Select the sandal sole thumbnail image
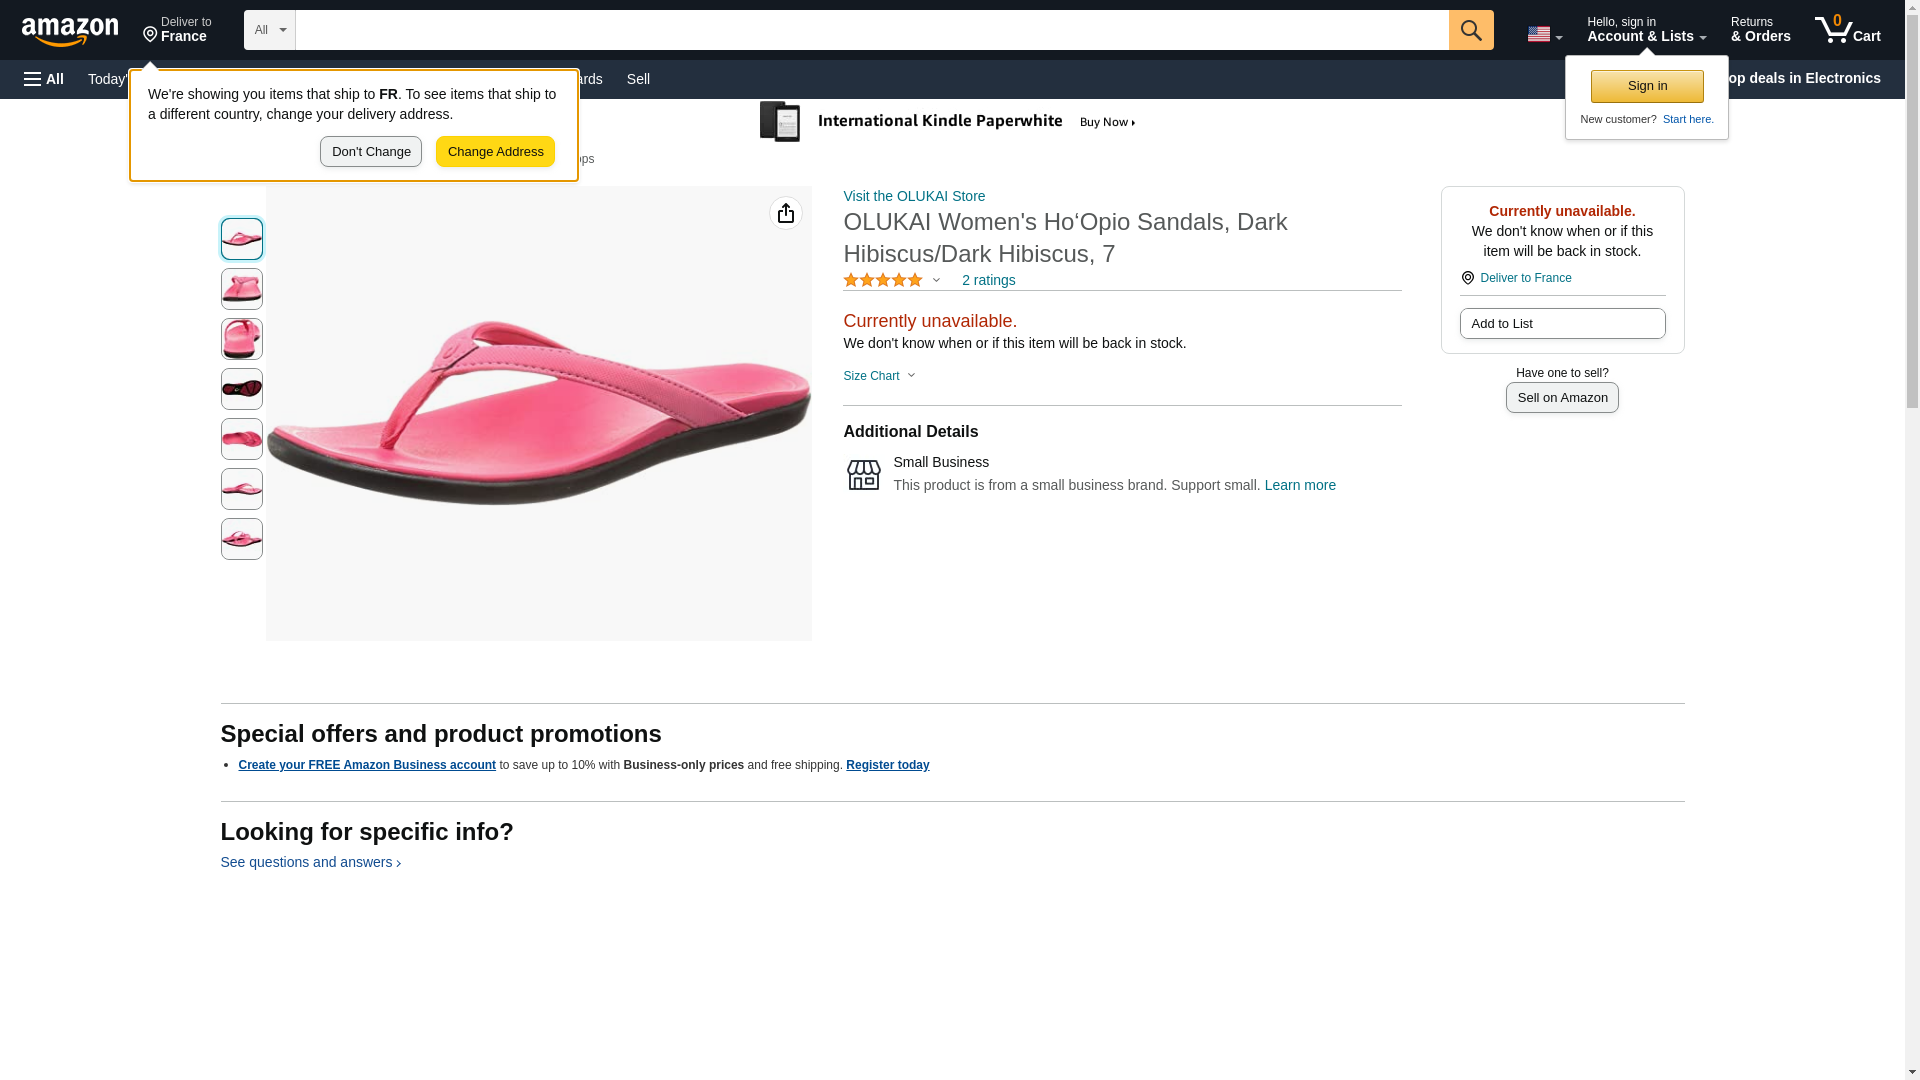The width and height of the screenshot is (1920, 1080). tap(242, 389)
